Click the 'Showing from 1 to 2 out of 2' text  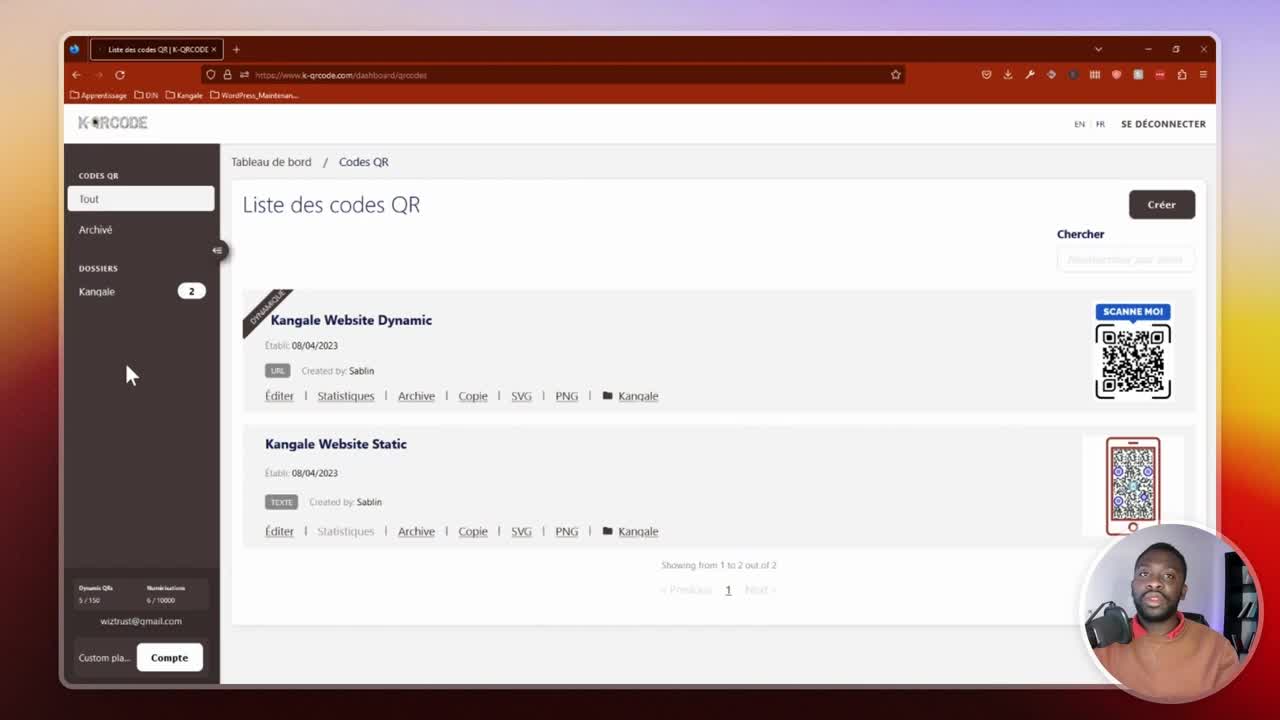point(719,565)
